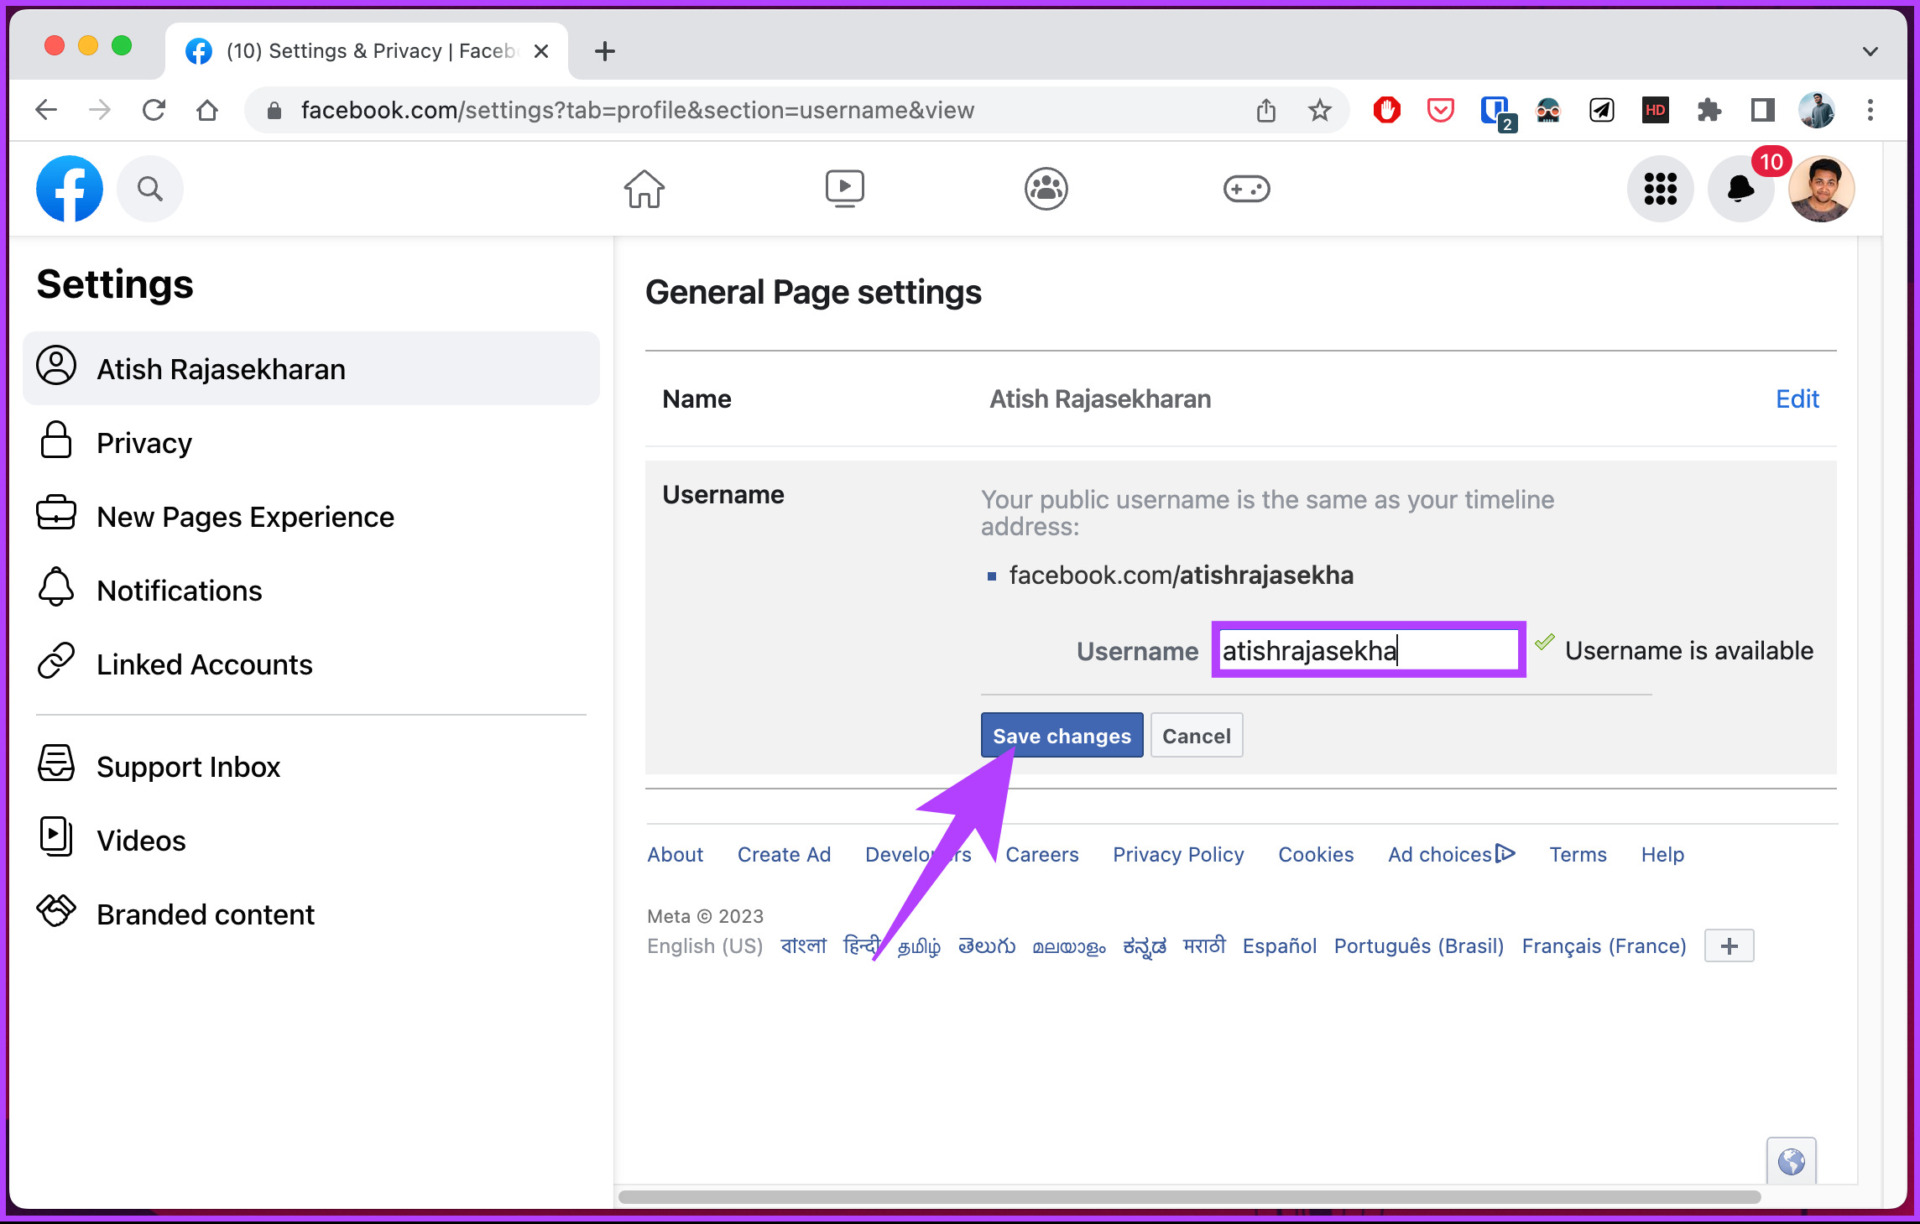This screenshot has height=1224, width=1920.
Task: Click the browser home button
Action: point(207,110)
